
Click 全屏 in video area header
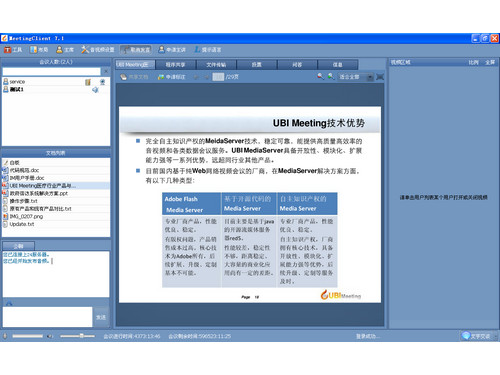[490, 62]
